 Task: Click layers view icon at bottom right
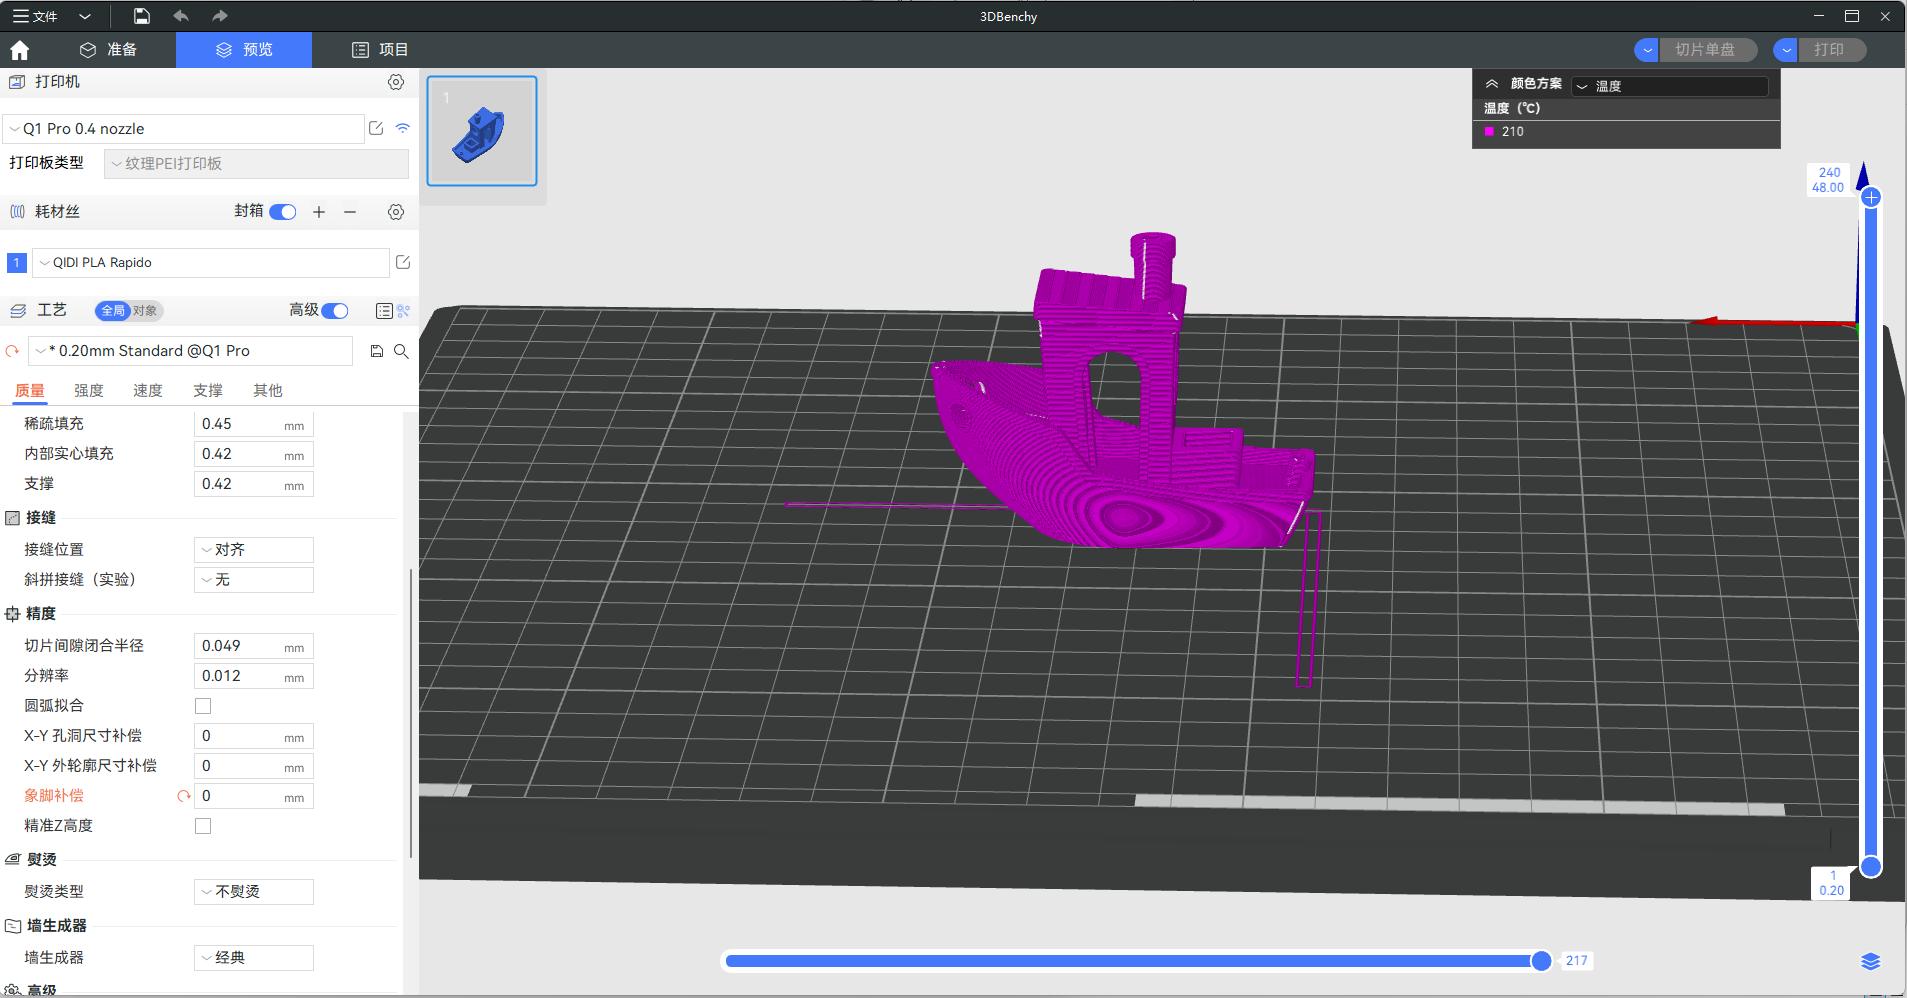1870,961
